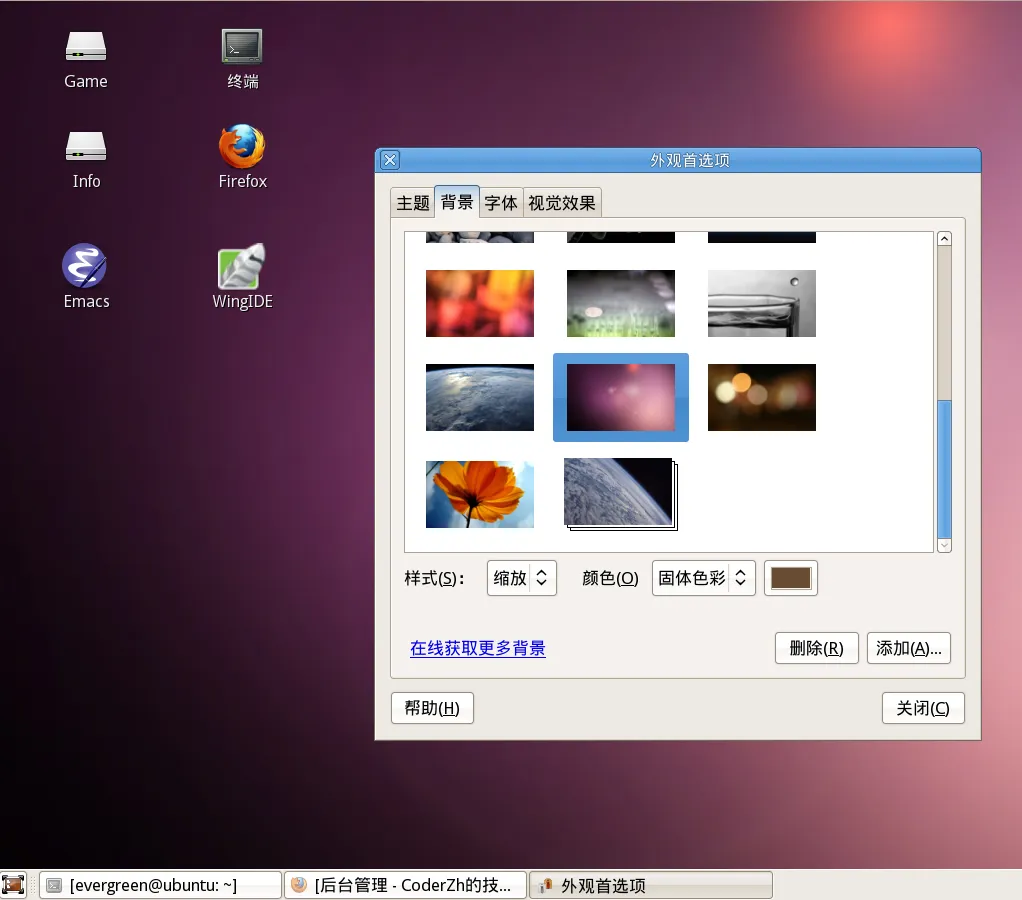Click the wallpaper list scrollbar up arrow
The width and height of the screenshot is (1022, 900).
[x=944, y=239]
